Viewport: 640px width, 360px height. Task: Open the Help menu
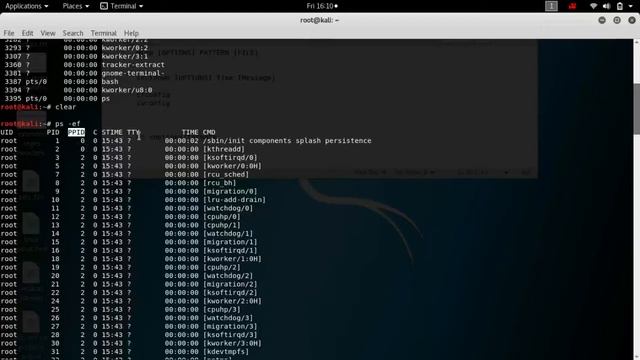[x=131, y=33]
